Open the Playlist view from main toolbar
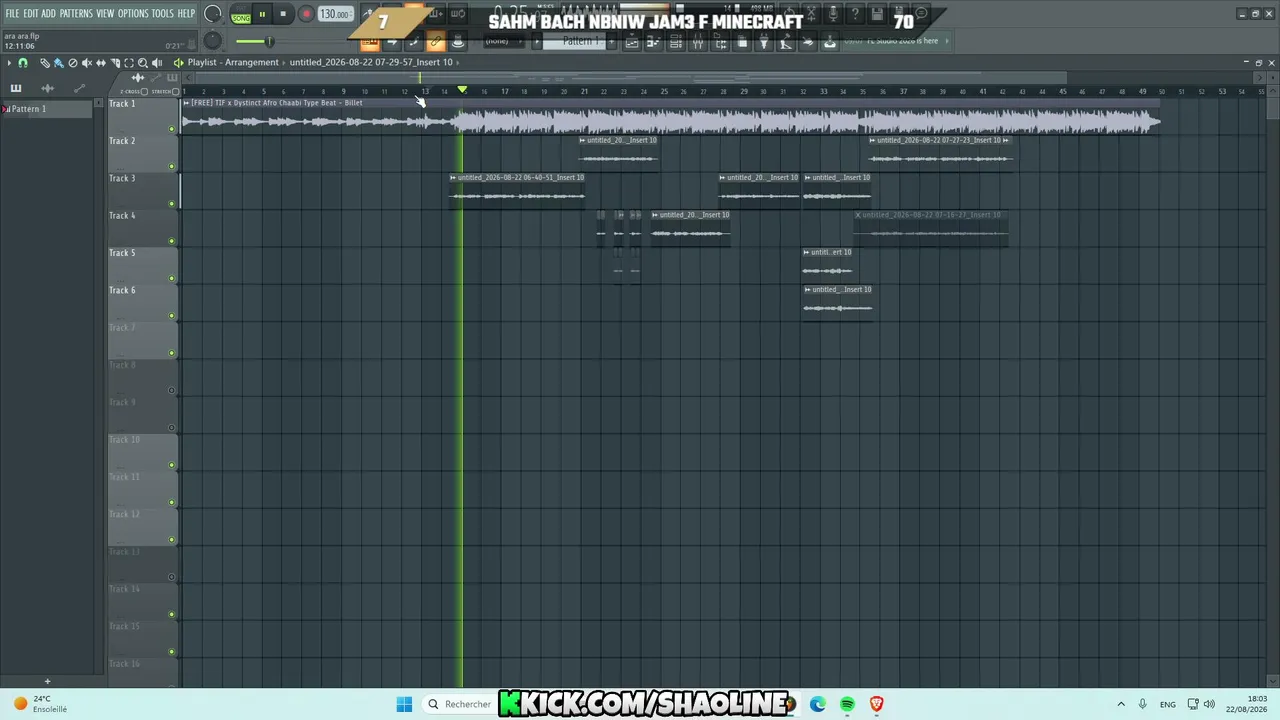 point(631,42)
